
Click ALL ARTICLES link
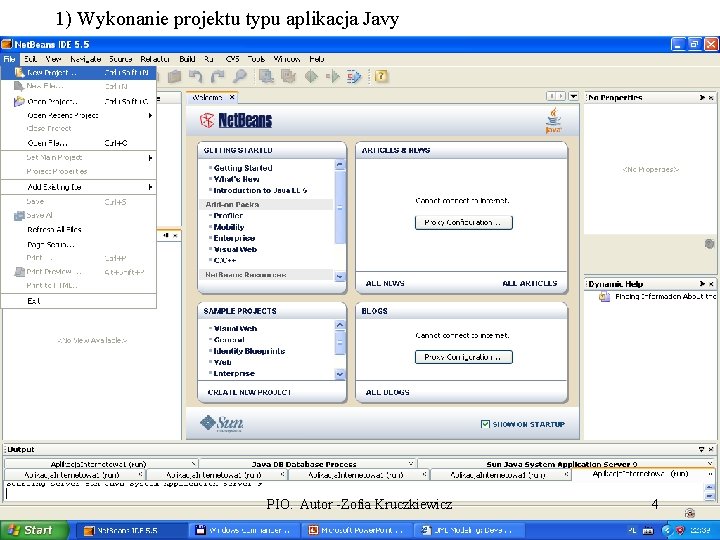[530, 283]
